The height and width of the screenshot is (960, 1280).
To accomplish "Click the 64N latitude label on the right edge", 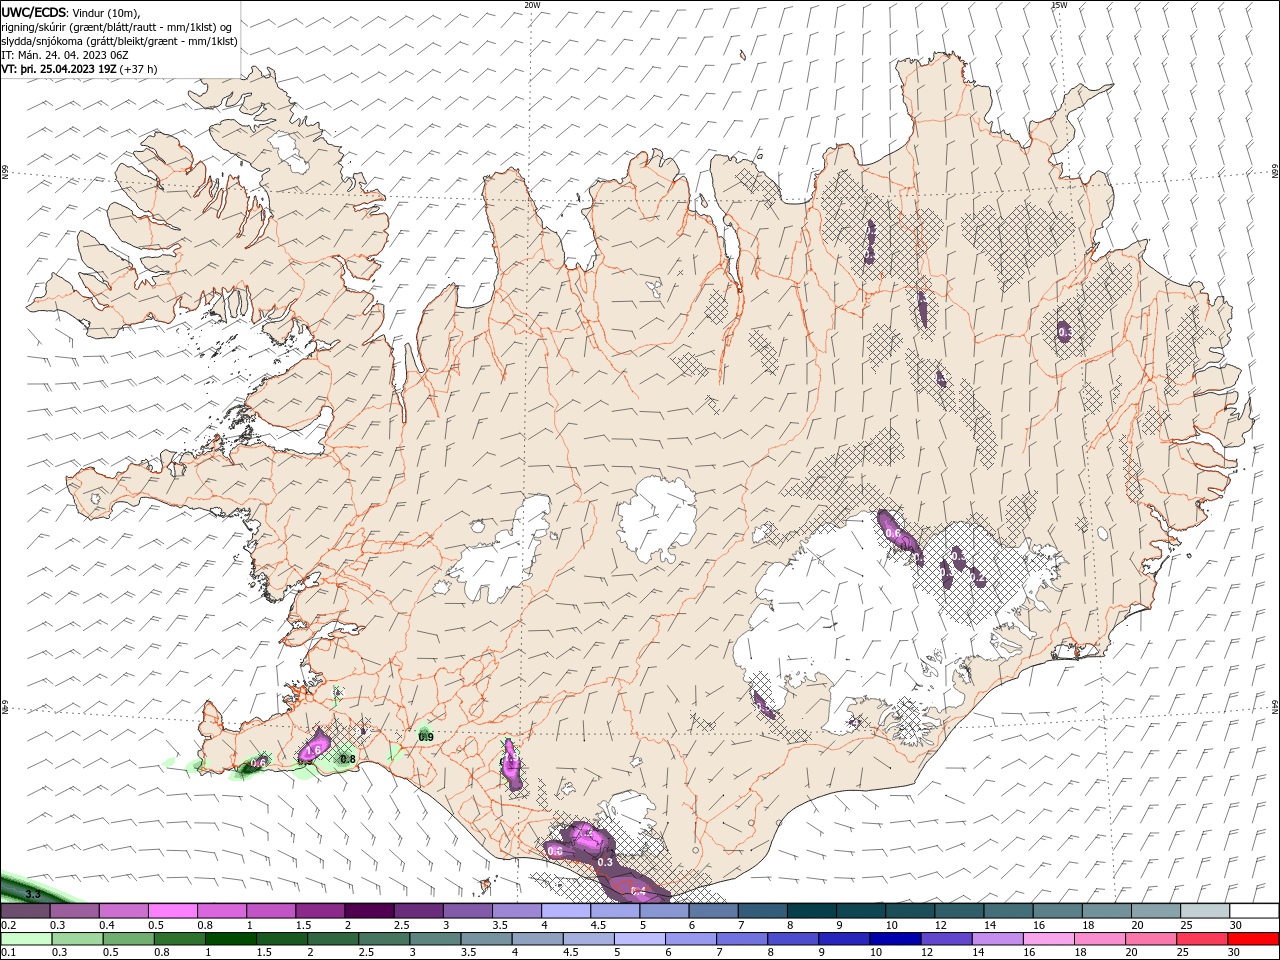I will 1274,707.
